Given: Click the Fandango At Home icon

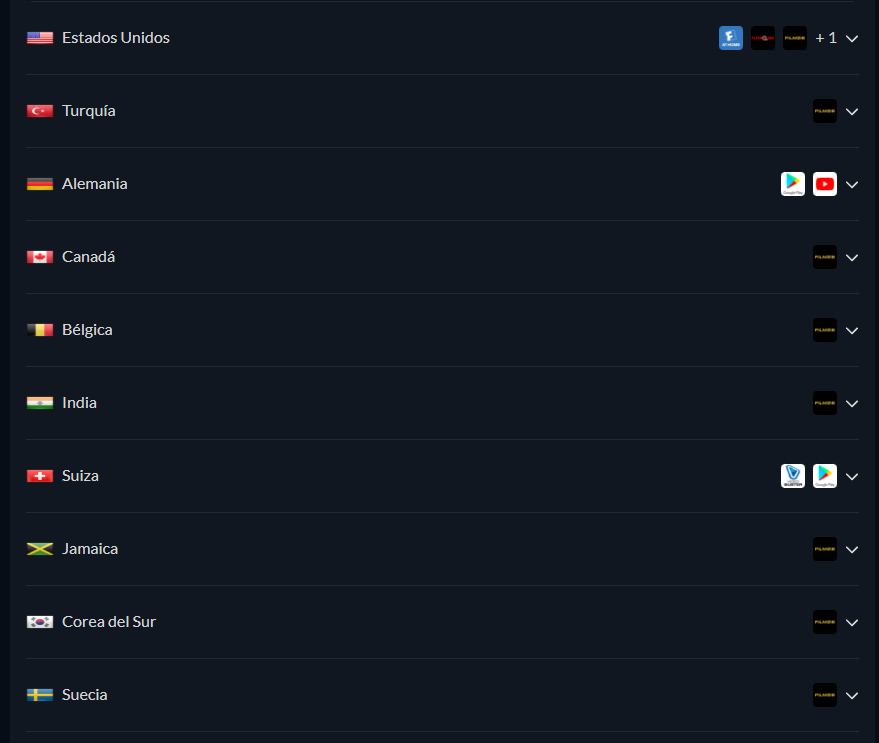Looking at the screenshot, I should pos(731,38).
